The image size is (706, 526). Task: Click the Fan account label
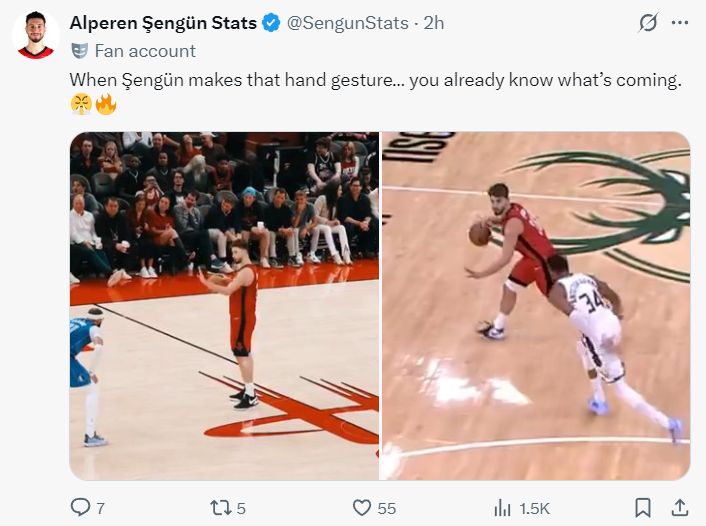tap(146, 51)
